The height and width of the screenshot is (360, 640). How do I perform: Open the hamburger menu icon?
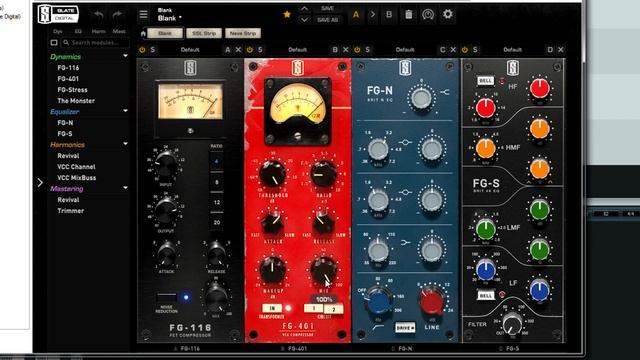(143, 15)
